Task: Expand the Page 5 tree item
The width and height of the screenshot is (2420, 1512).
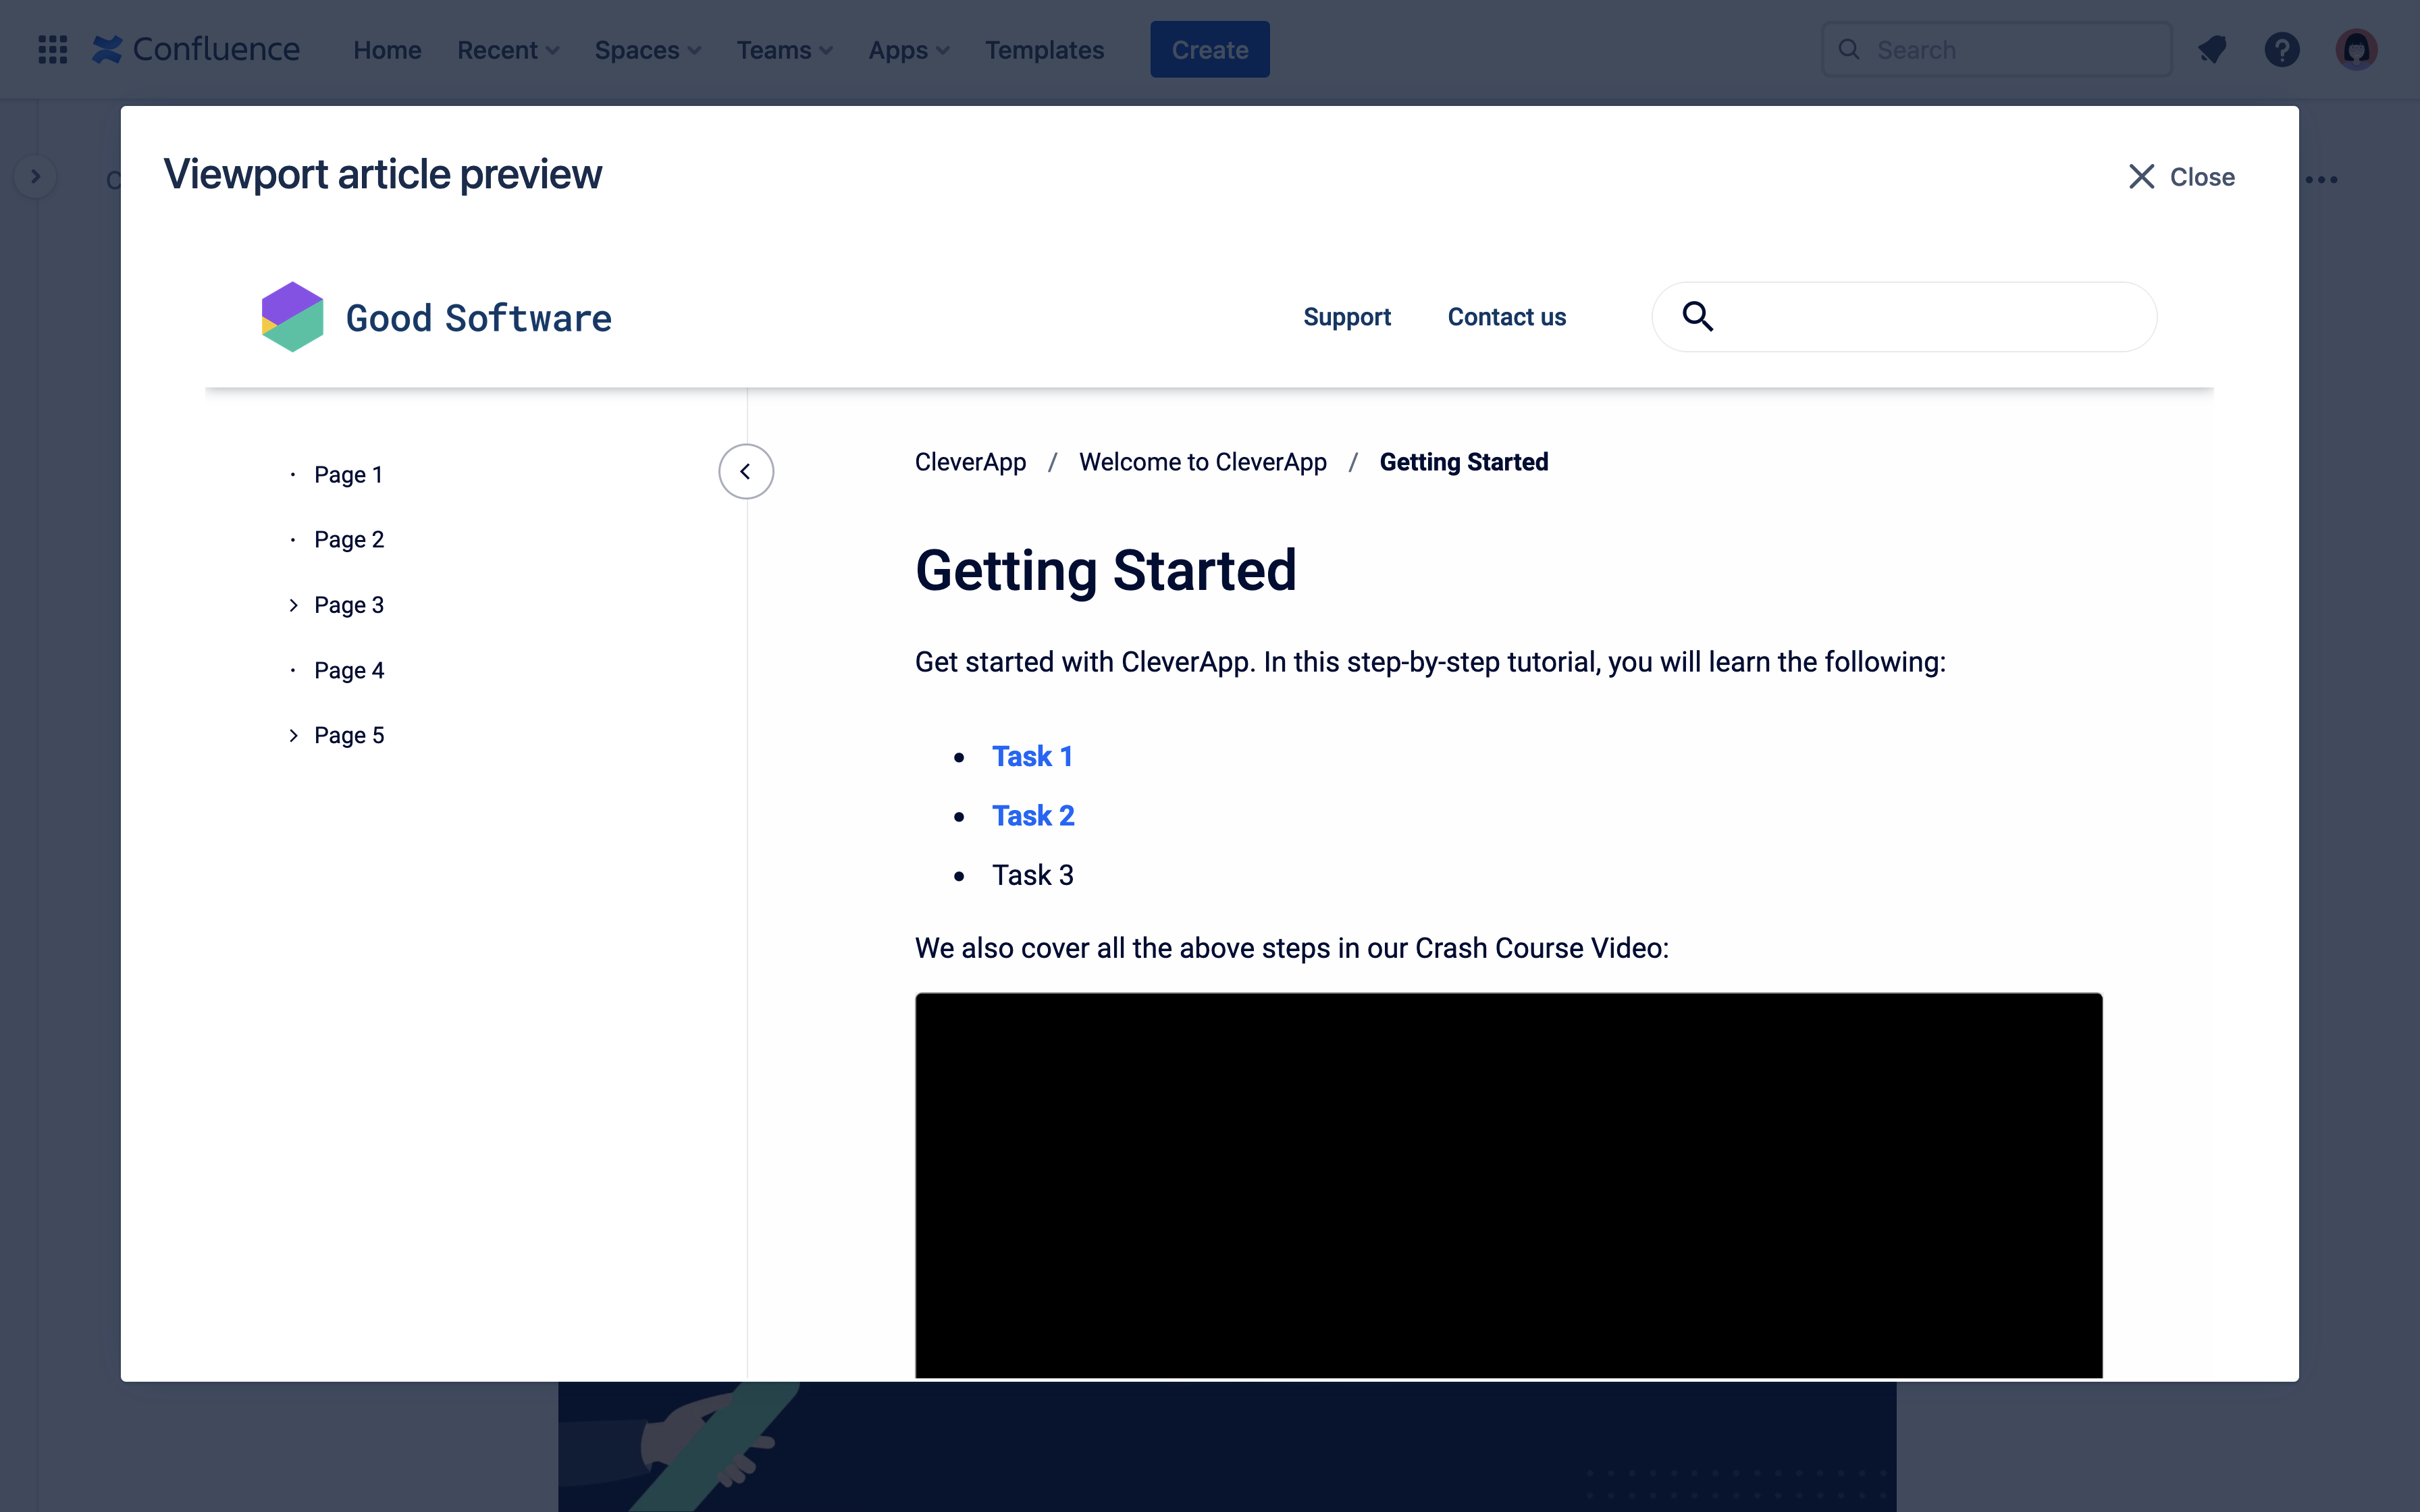Action: coord(293,736)
